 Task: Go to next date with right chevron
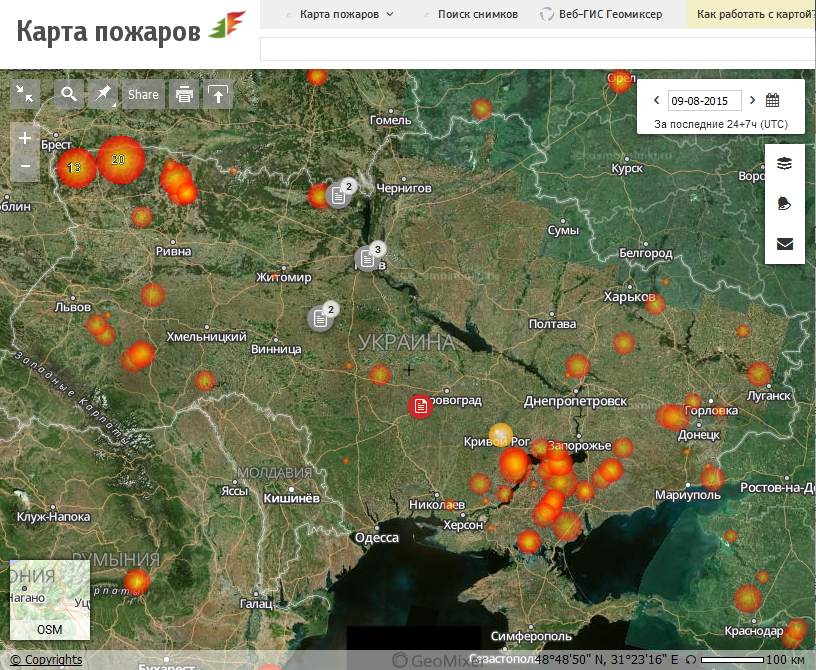752,100
